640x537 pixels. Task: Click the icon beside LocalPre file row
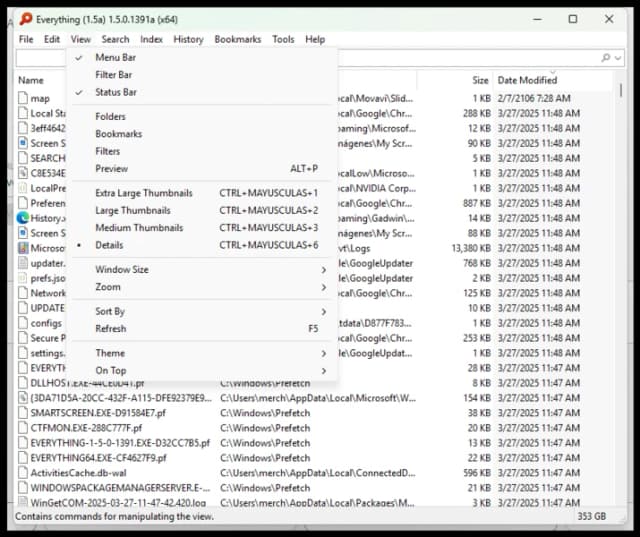coord(23,188)
